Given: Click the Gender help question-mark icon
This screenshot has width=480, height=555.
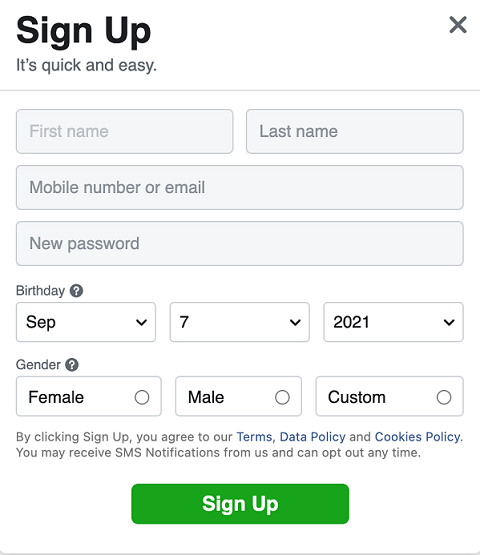Looking at the screenshot, I should [72, 365].
